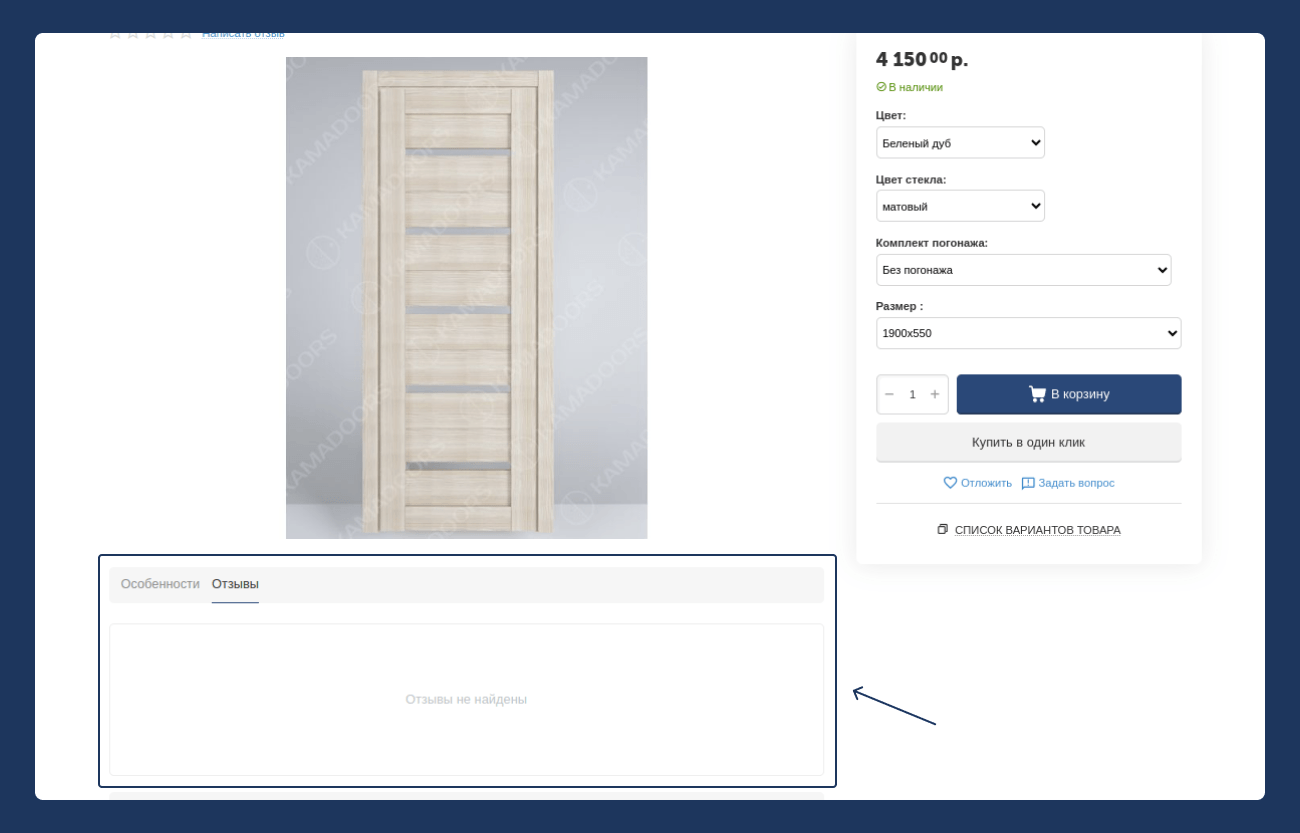
Task: Increase quantity with the plus button
Action: point(935,394)
